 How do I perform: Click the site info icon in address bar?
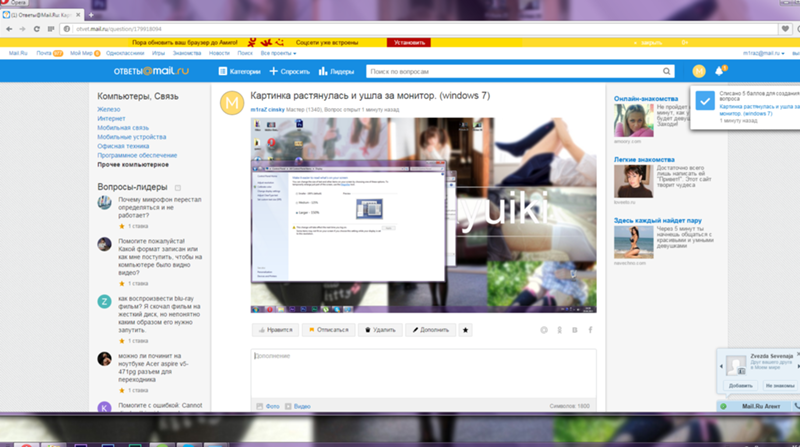[67, 29]
